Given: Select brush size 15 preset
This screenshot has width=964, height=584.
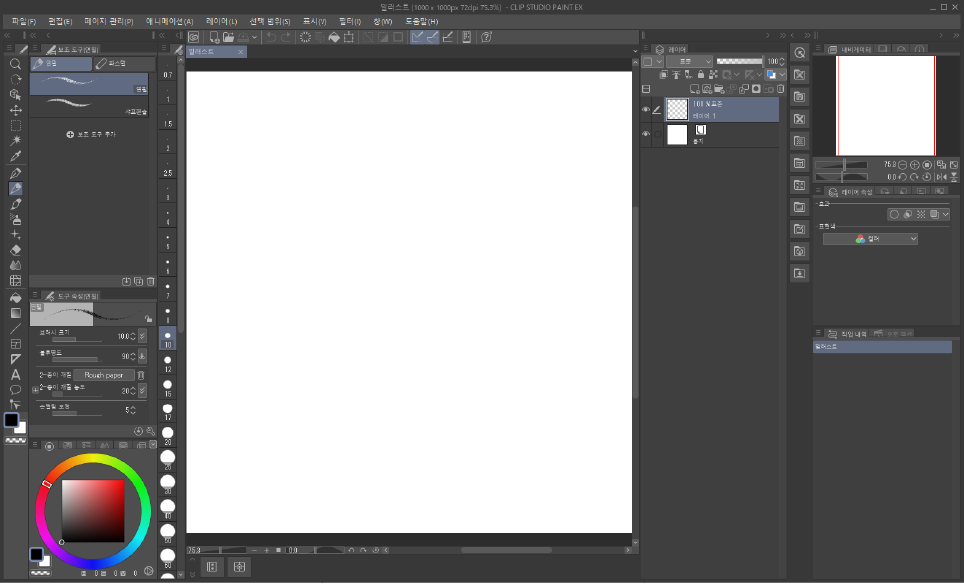Looking at the screenshot, I should [168, 388].
